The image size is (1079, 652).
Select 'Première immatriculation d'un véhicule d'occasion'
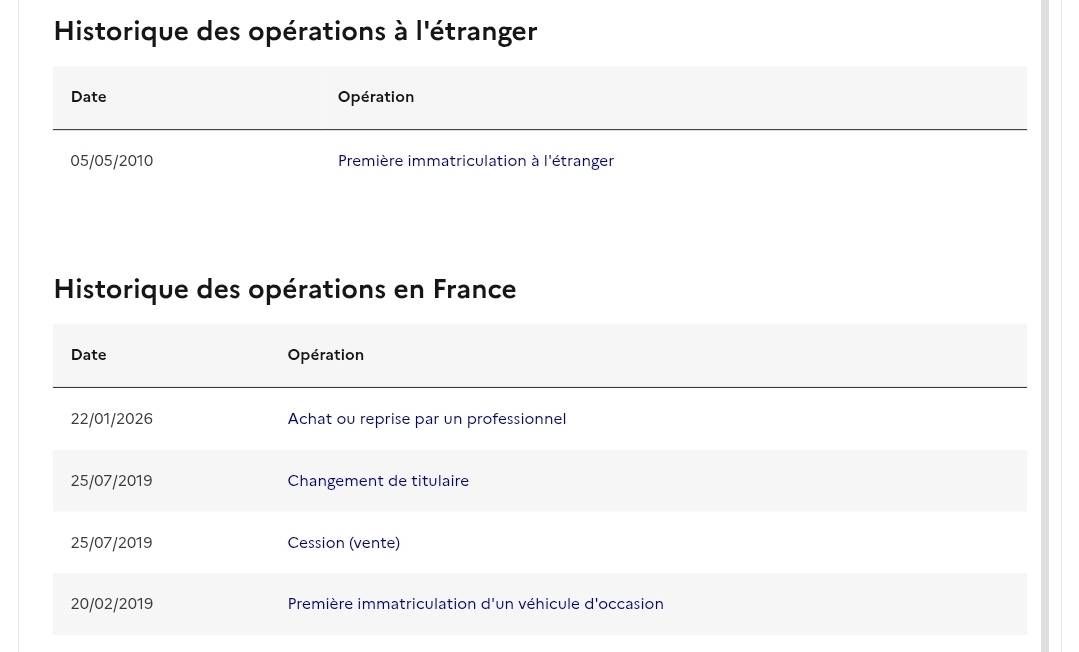476,604
